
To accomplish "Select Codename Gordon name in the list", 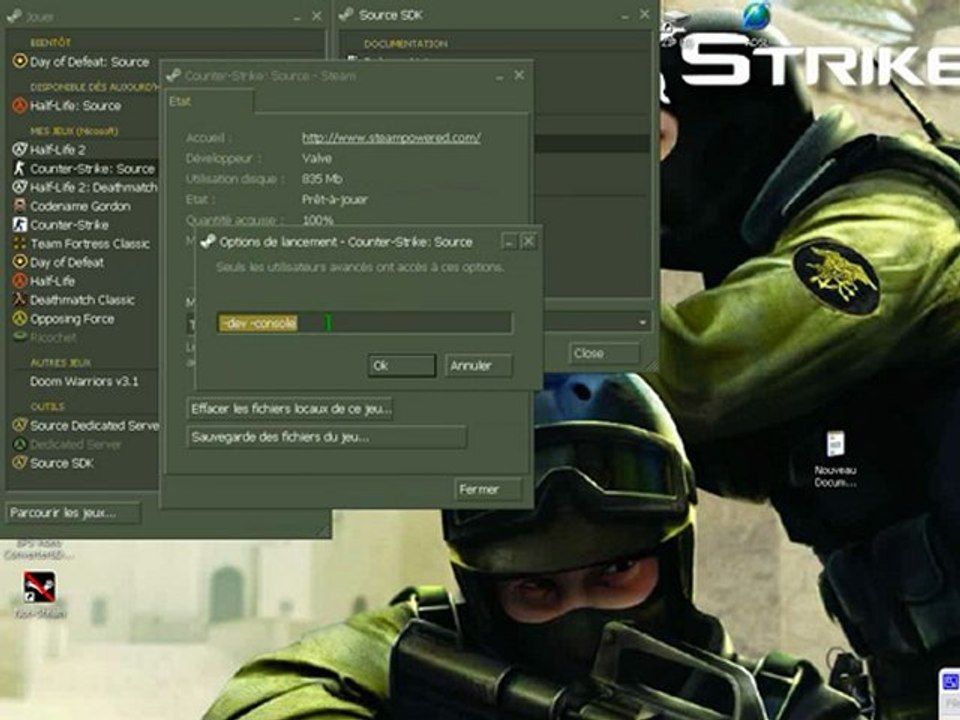I will click(x=80, y=206).
